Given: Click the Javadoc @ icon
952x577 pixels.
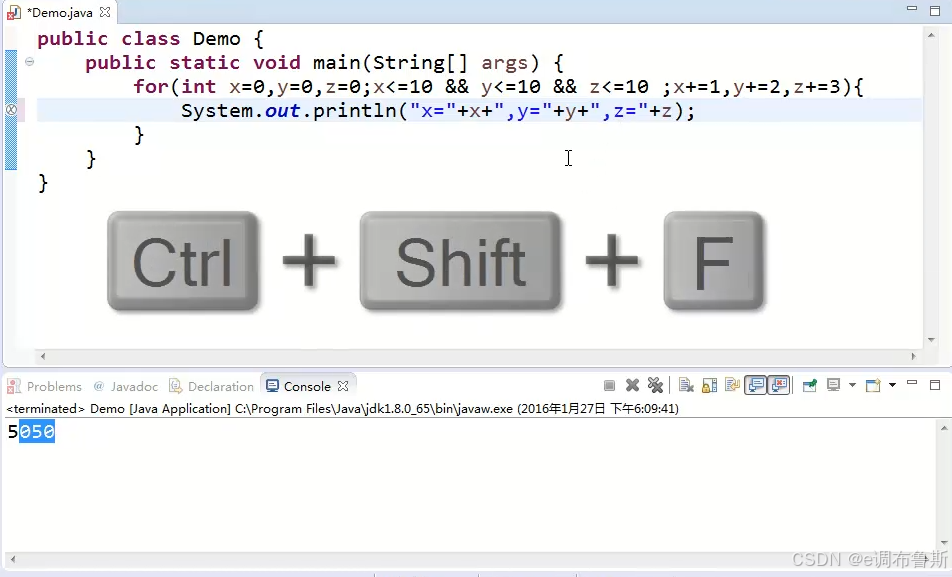Looking at the screenshot, I should pyautogui.click(x=99, y=386).
